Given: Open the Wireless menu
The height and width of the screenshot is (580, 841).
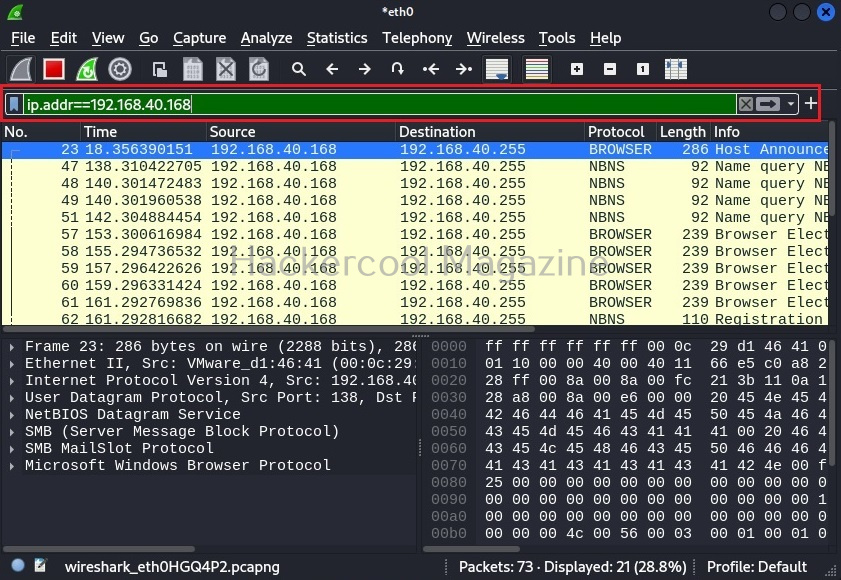Looking at the screenshot, I should pos(496,38).
